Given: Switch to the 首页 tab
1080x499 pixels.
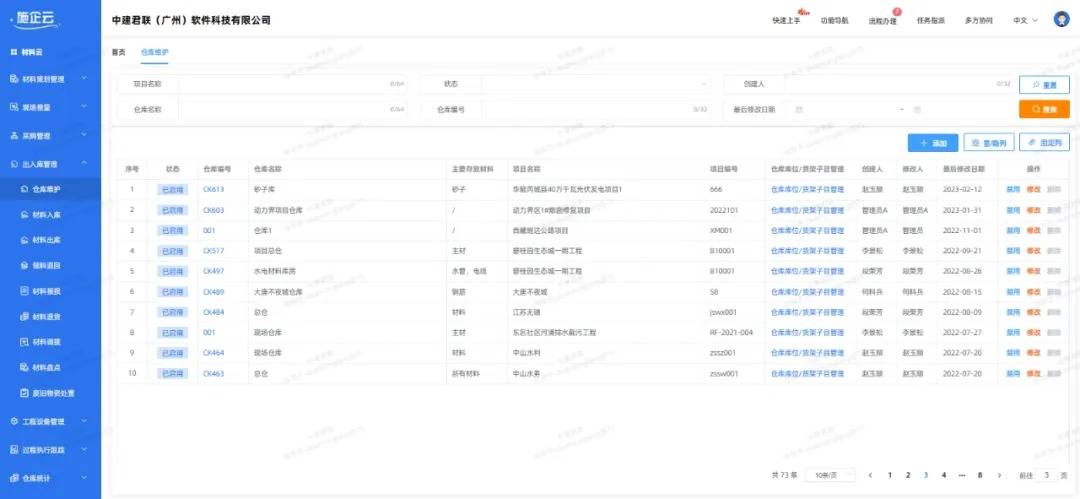Looking at the screenshot, I should coord(118,52).
